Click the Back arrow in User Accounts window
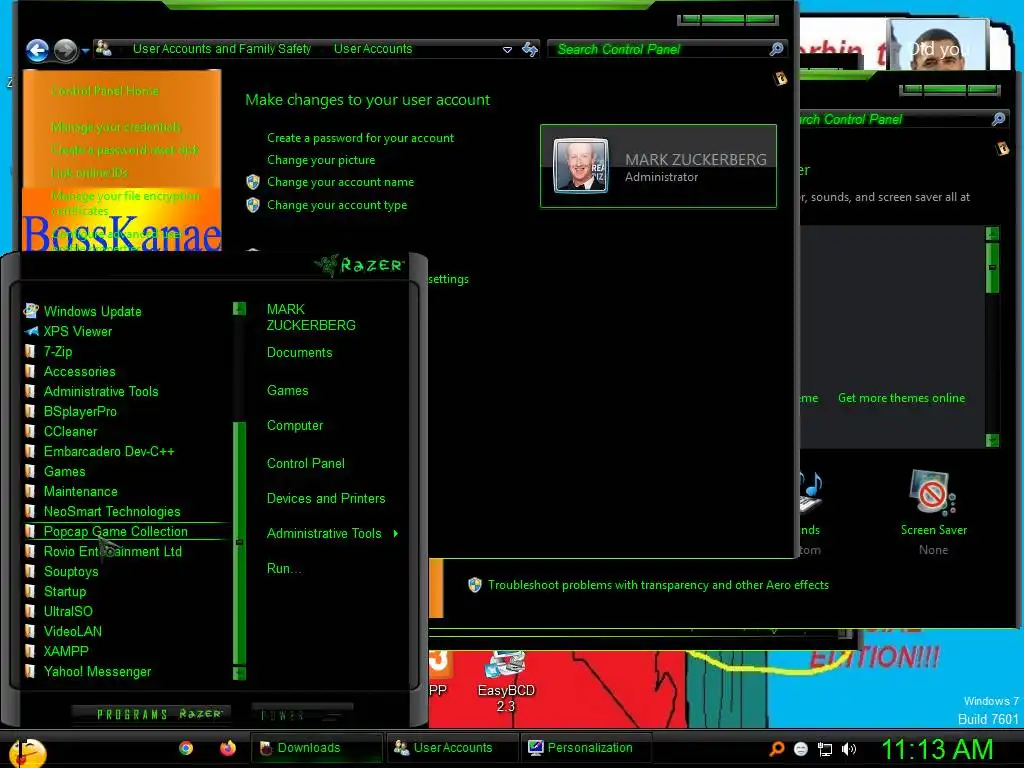 (37, 50)
